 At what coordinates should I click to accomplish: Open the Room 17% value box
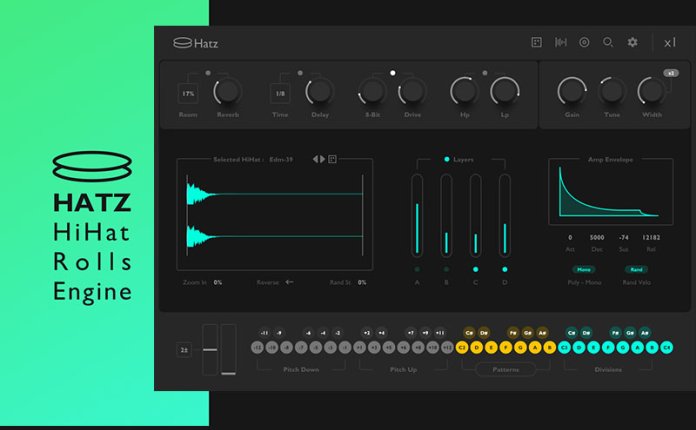188,94
